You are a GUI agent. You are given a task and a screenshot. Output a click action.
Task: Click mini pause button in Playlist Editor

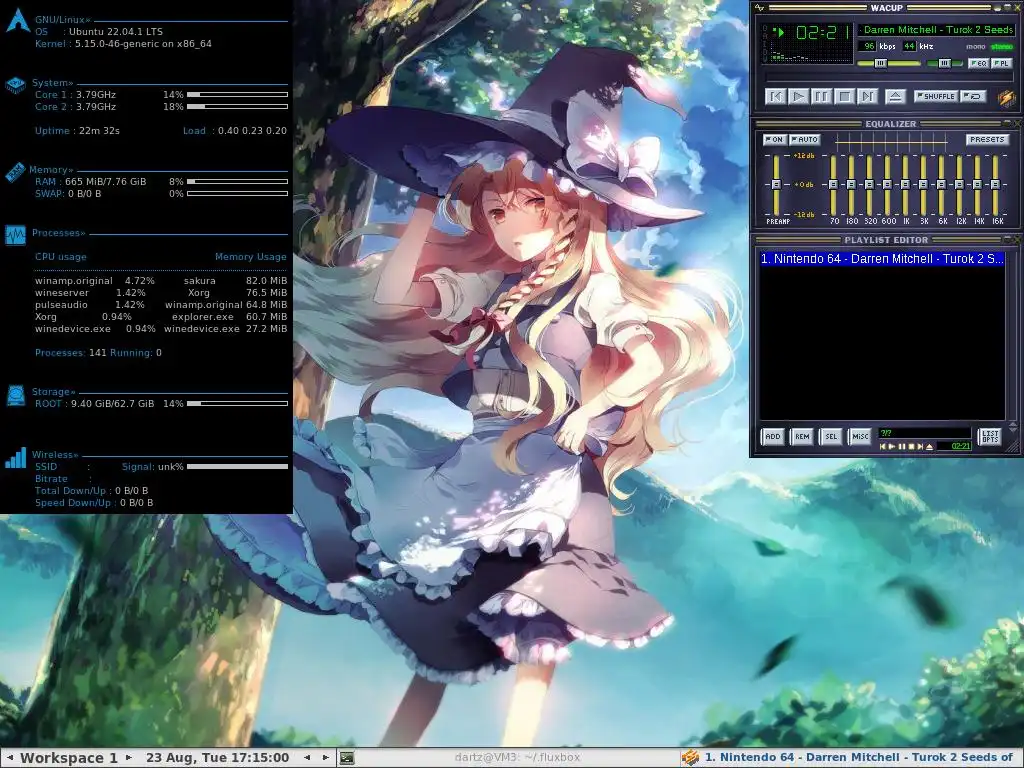tap(902, 447)
